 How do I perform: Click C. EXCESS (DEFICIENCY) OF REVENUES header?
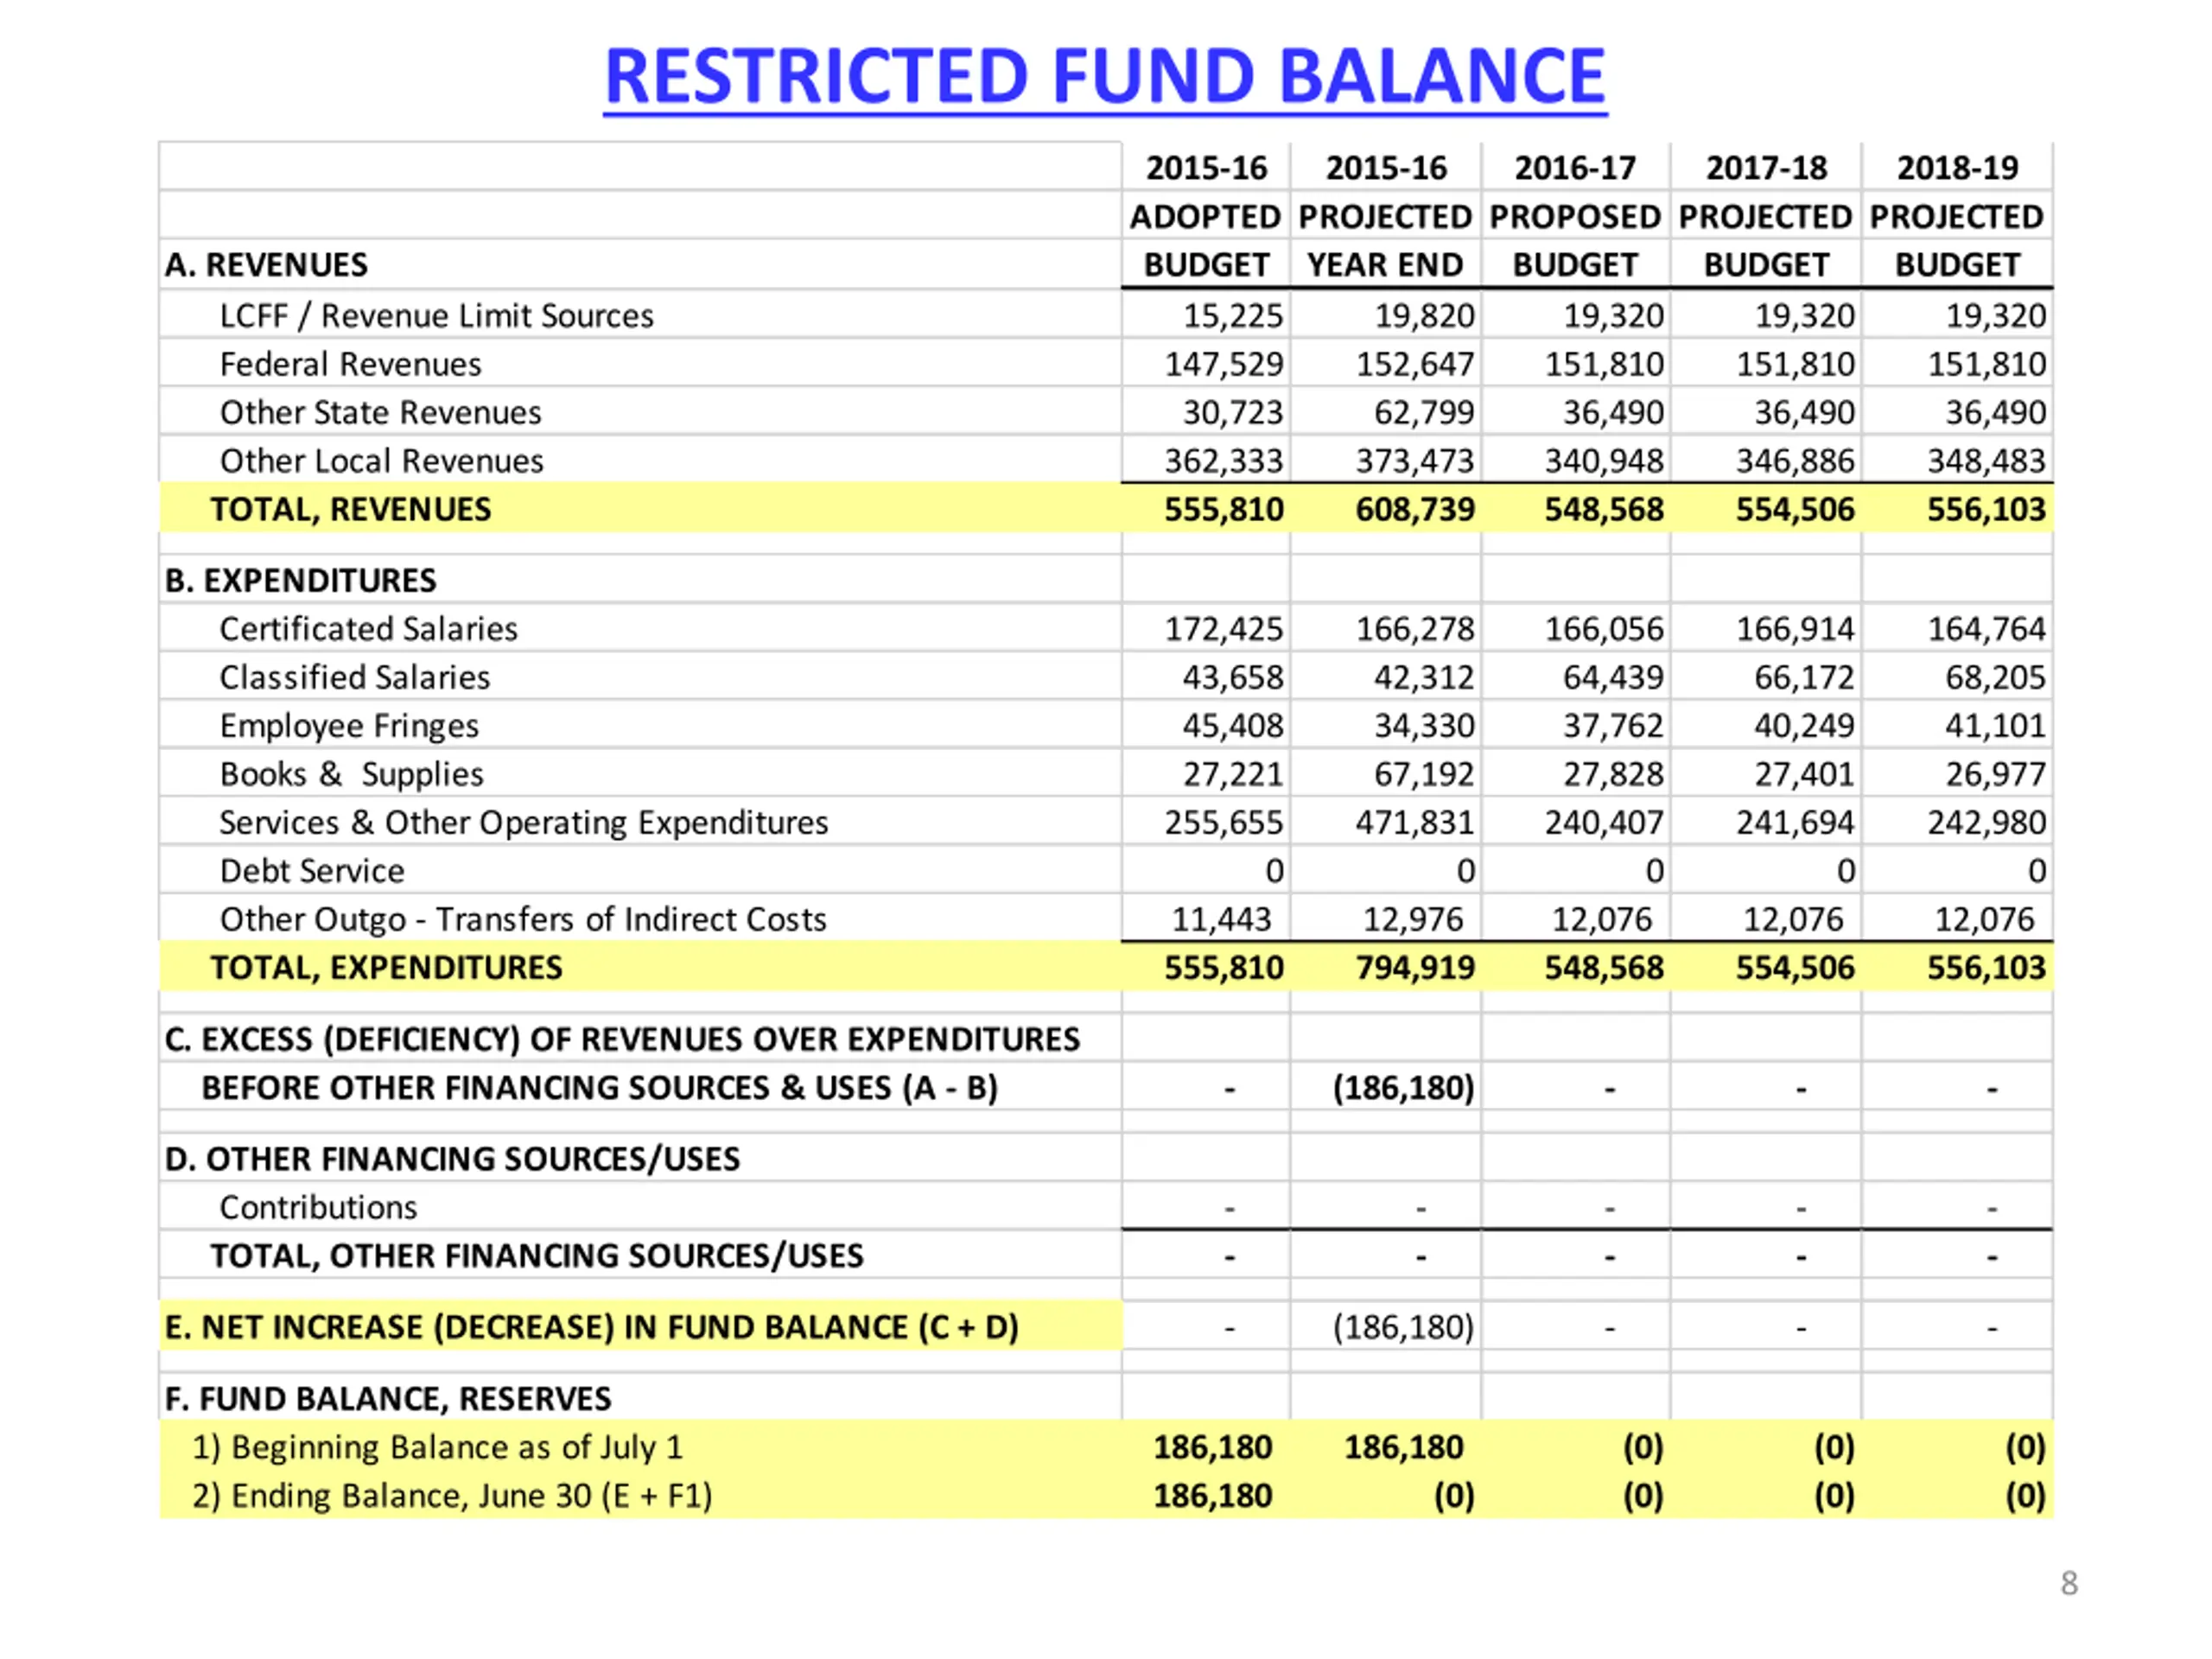(622, 1039)
